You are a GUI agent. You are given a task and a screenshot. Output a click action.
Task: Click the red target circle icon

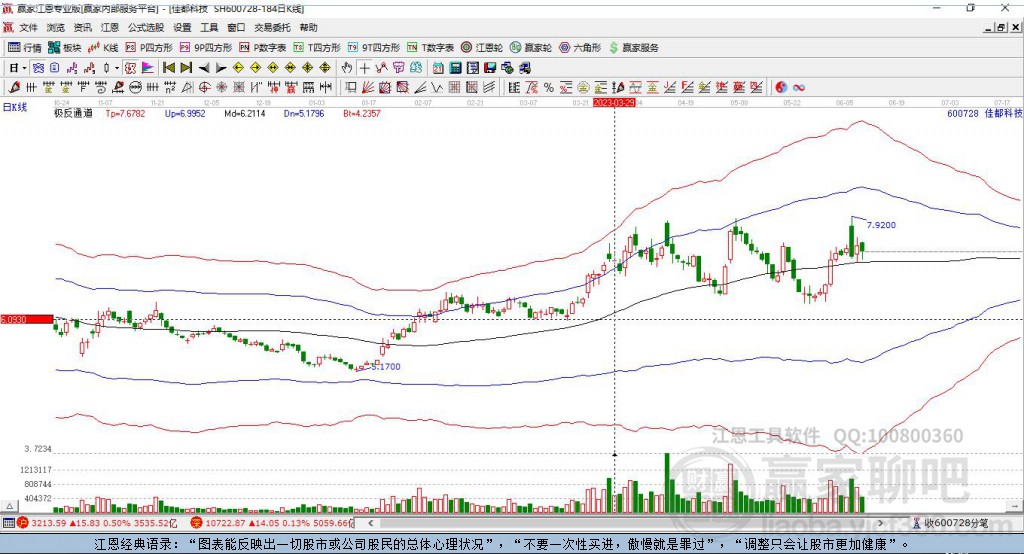(x=204, y=87)
